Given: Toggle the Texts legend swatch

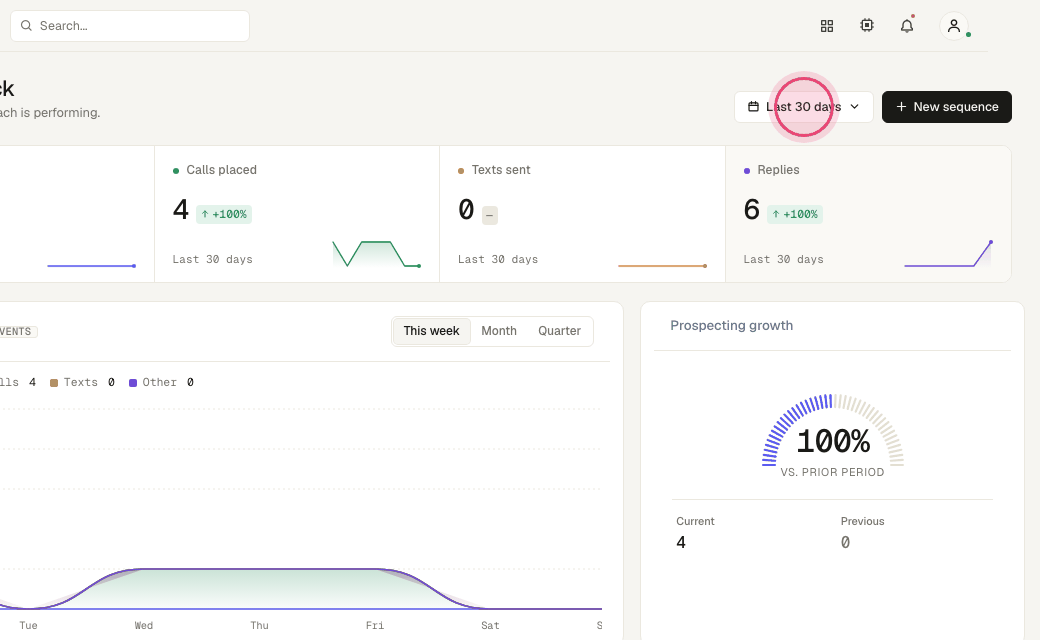Looking at the screenshot, I should click(x=54, y=383).
